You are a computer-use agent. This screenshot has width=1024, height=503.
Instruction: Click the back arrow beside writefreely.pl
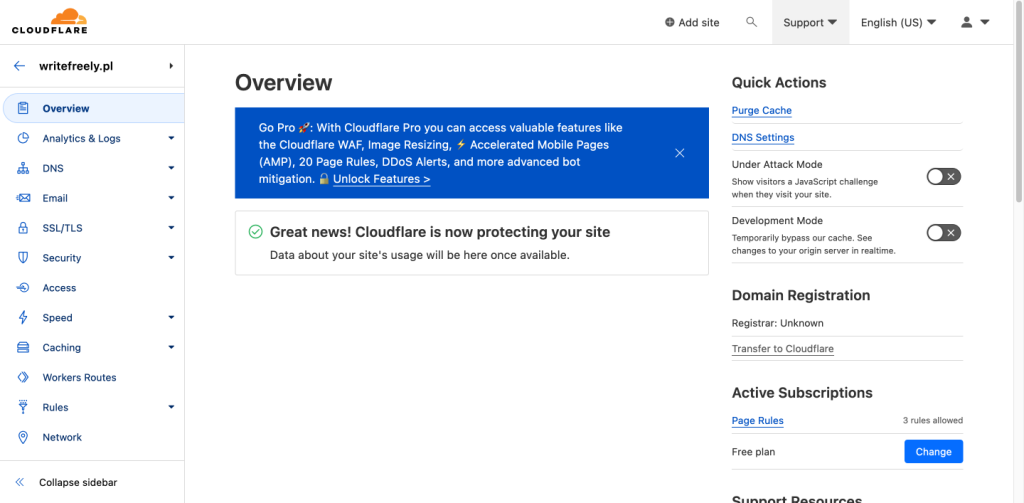[x=19, y=66]
